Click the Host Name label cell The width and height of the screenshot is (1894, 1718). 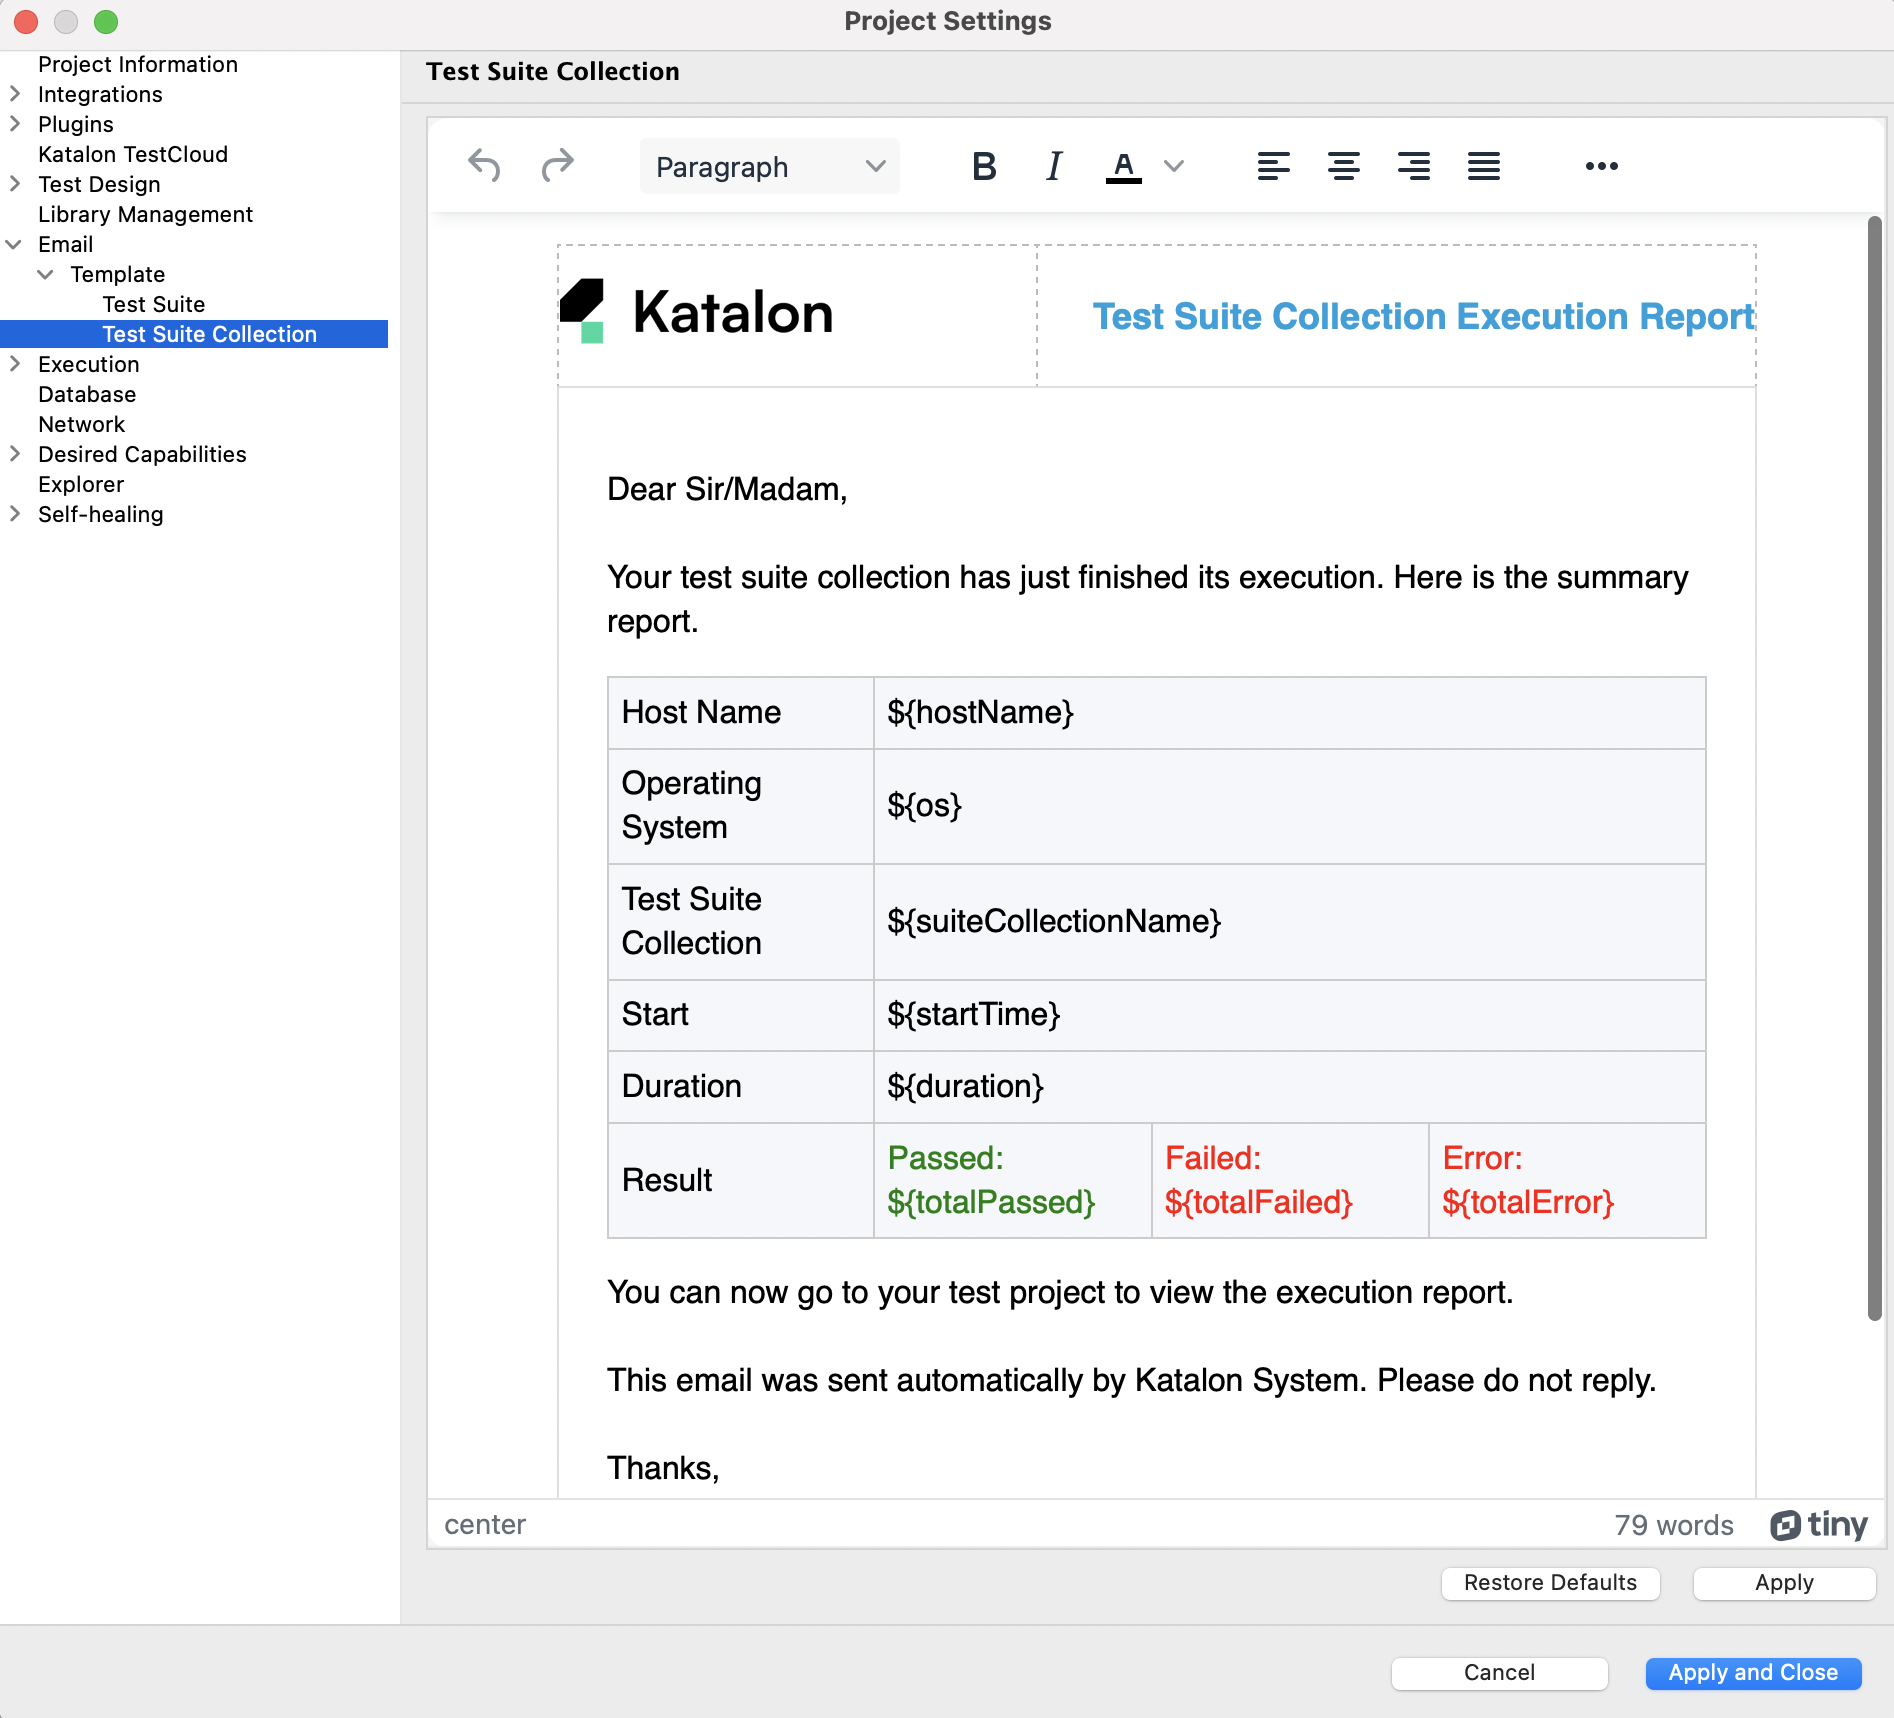pyautogui.click(x=741, y=712)
